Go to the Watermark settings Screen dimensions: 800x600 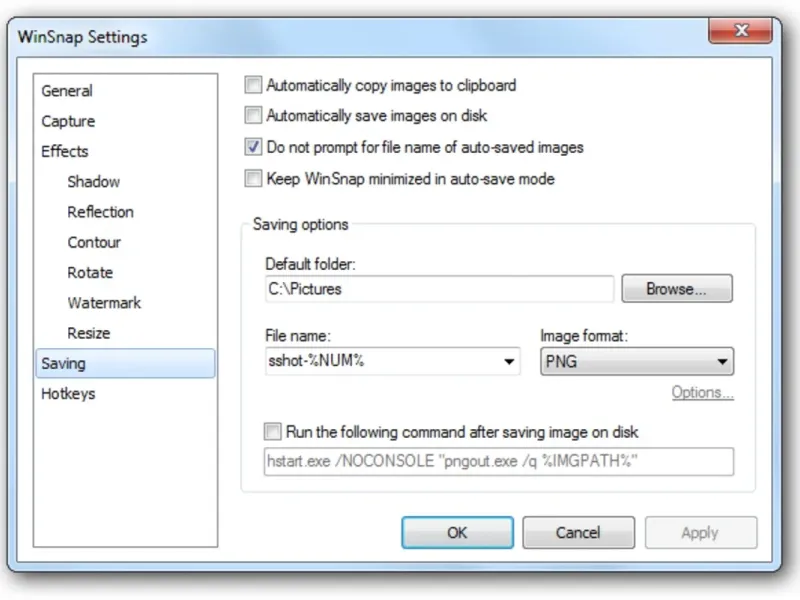click(x=104, y=303)
